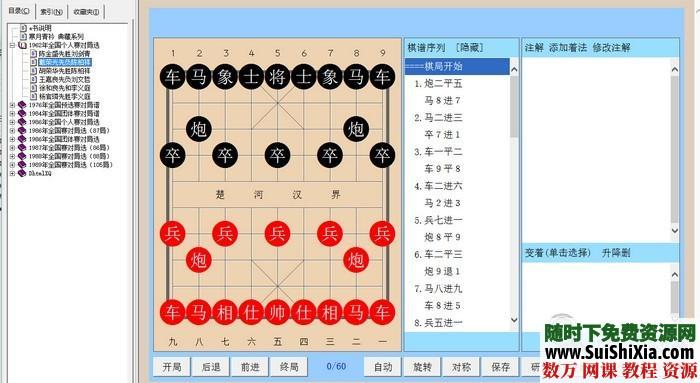Select move 4. 车二进六
The height and width of the screenshot is (383, 700).
tap(438, 186)
